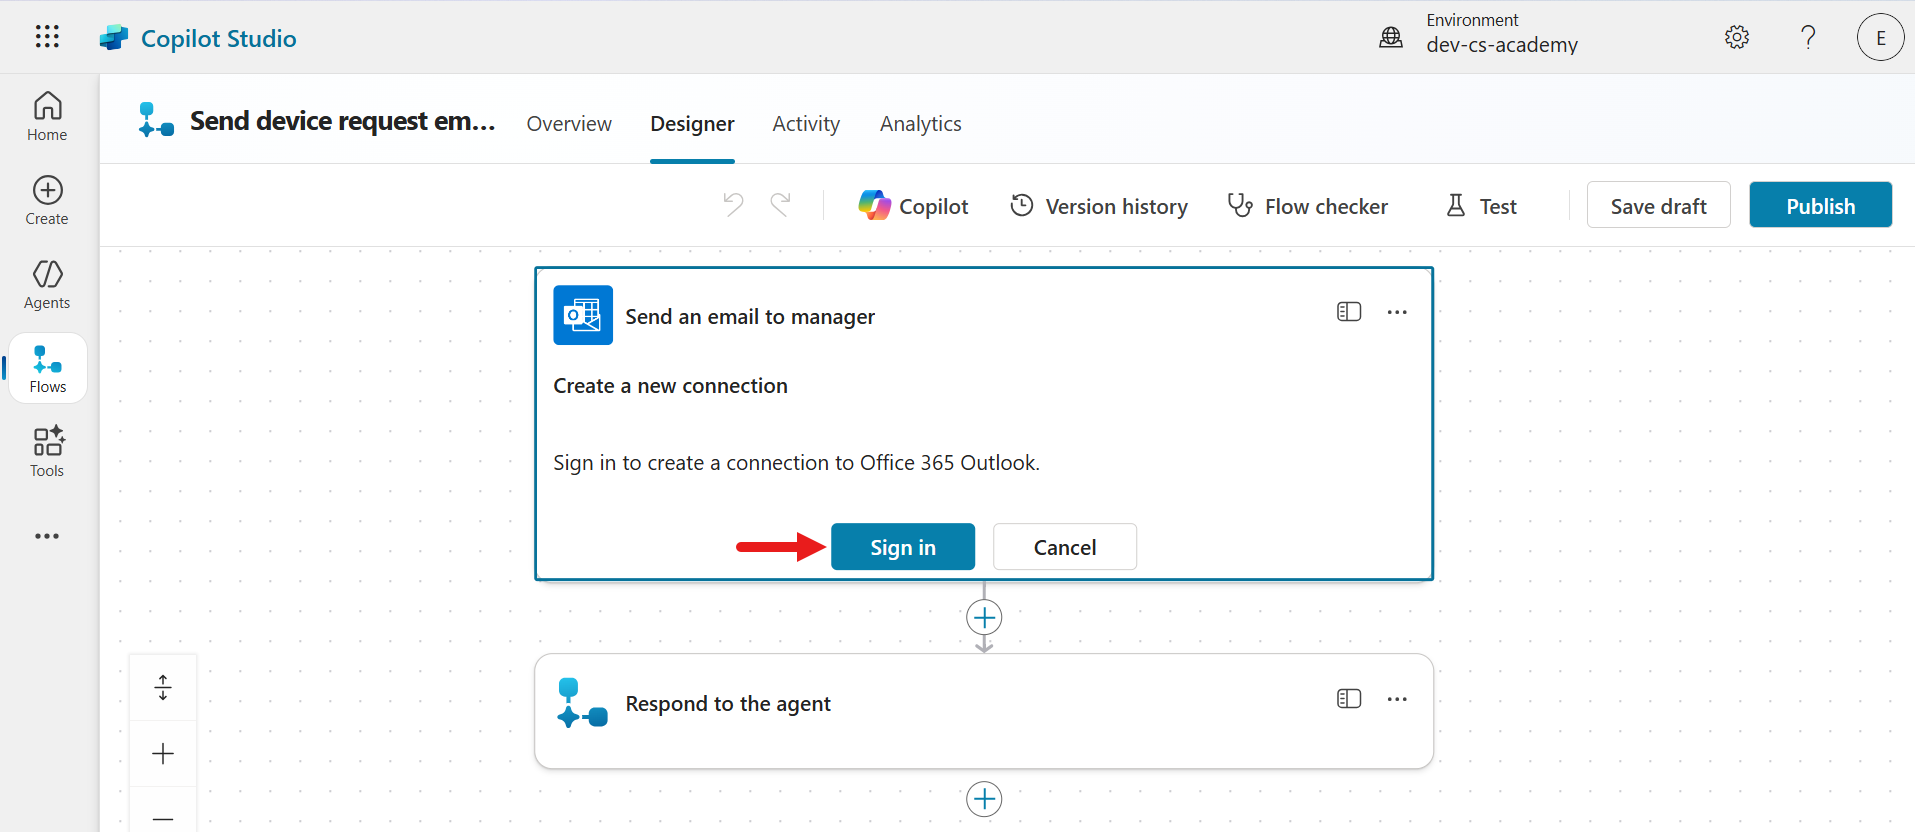Insert step between email and respond actions
1915x832 pixels.
(x=984, y=617)
